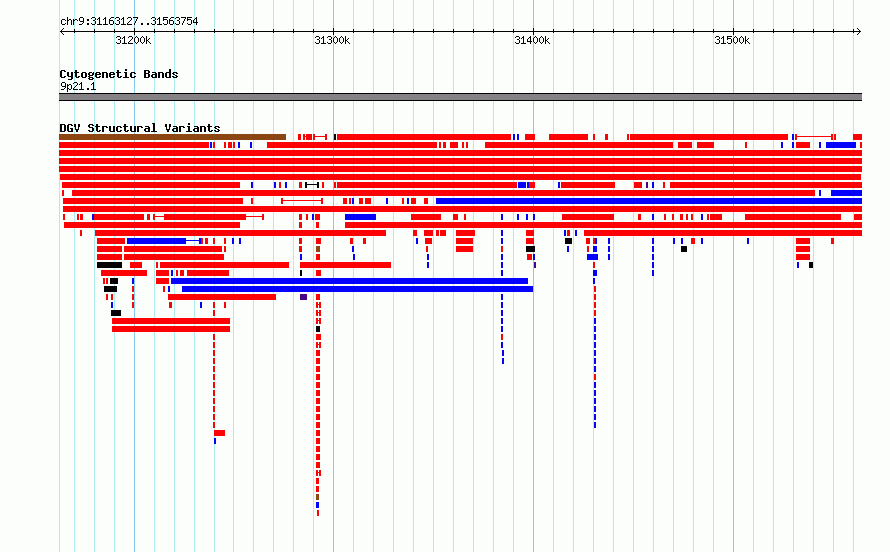Select the 31200k ruler label

(x=133, y=40)
